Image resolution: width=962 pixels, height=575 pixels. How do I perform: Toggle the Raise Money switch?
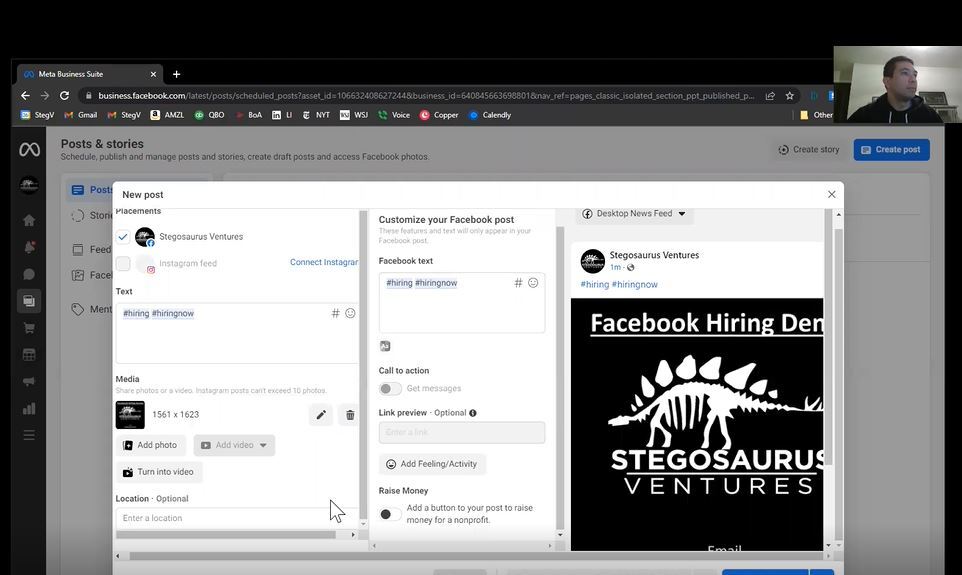(390, 514)
